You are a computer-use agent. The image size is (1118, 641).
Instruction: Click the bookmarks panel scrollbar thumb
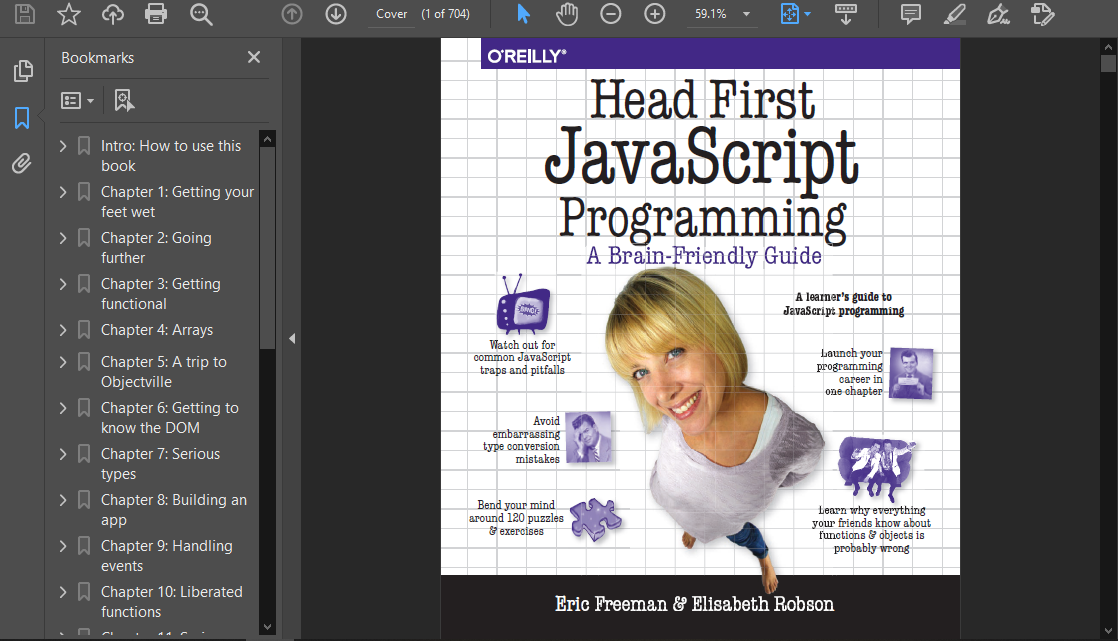[267, 247]
